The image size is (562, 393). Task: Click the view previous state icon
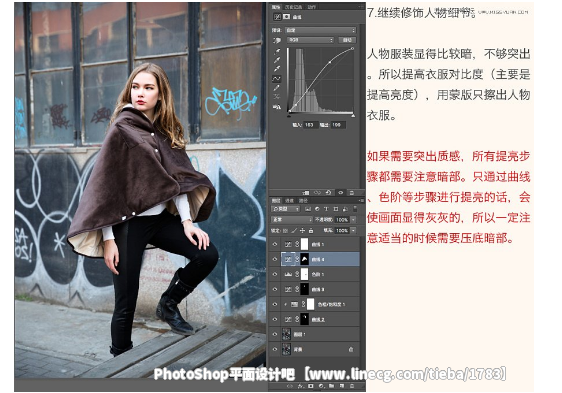coord(318,193)
